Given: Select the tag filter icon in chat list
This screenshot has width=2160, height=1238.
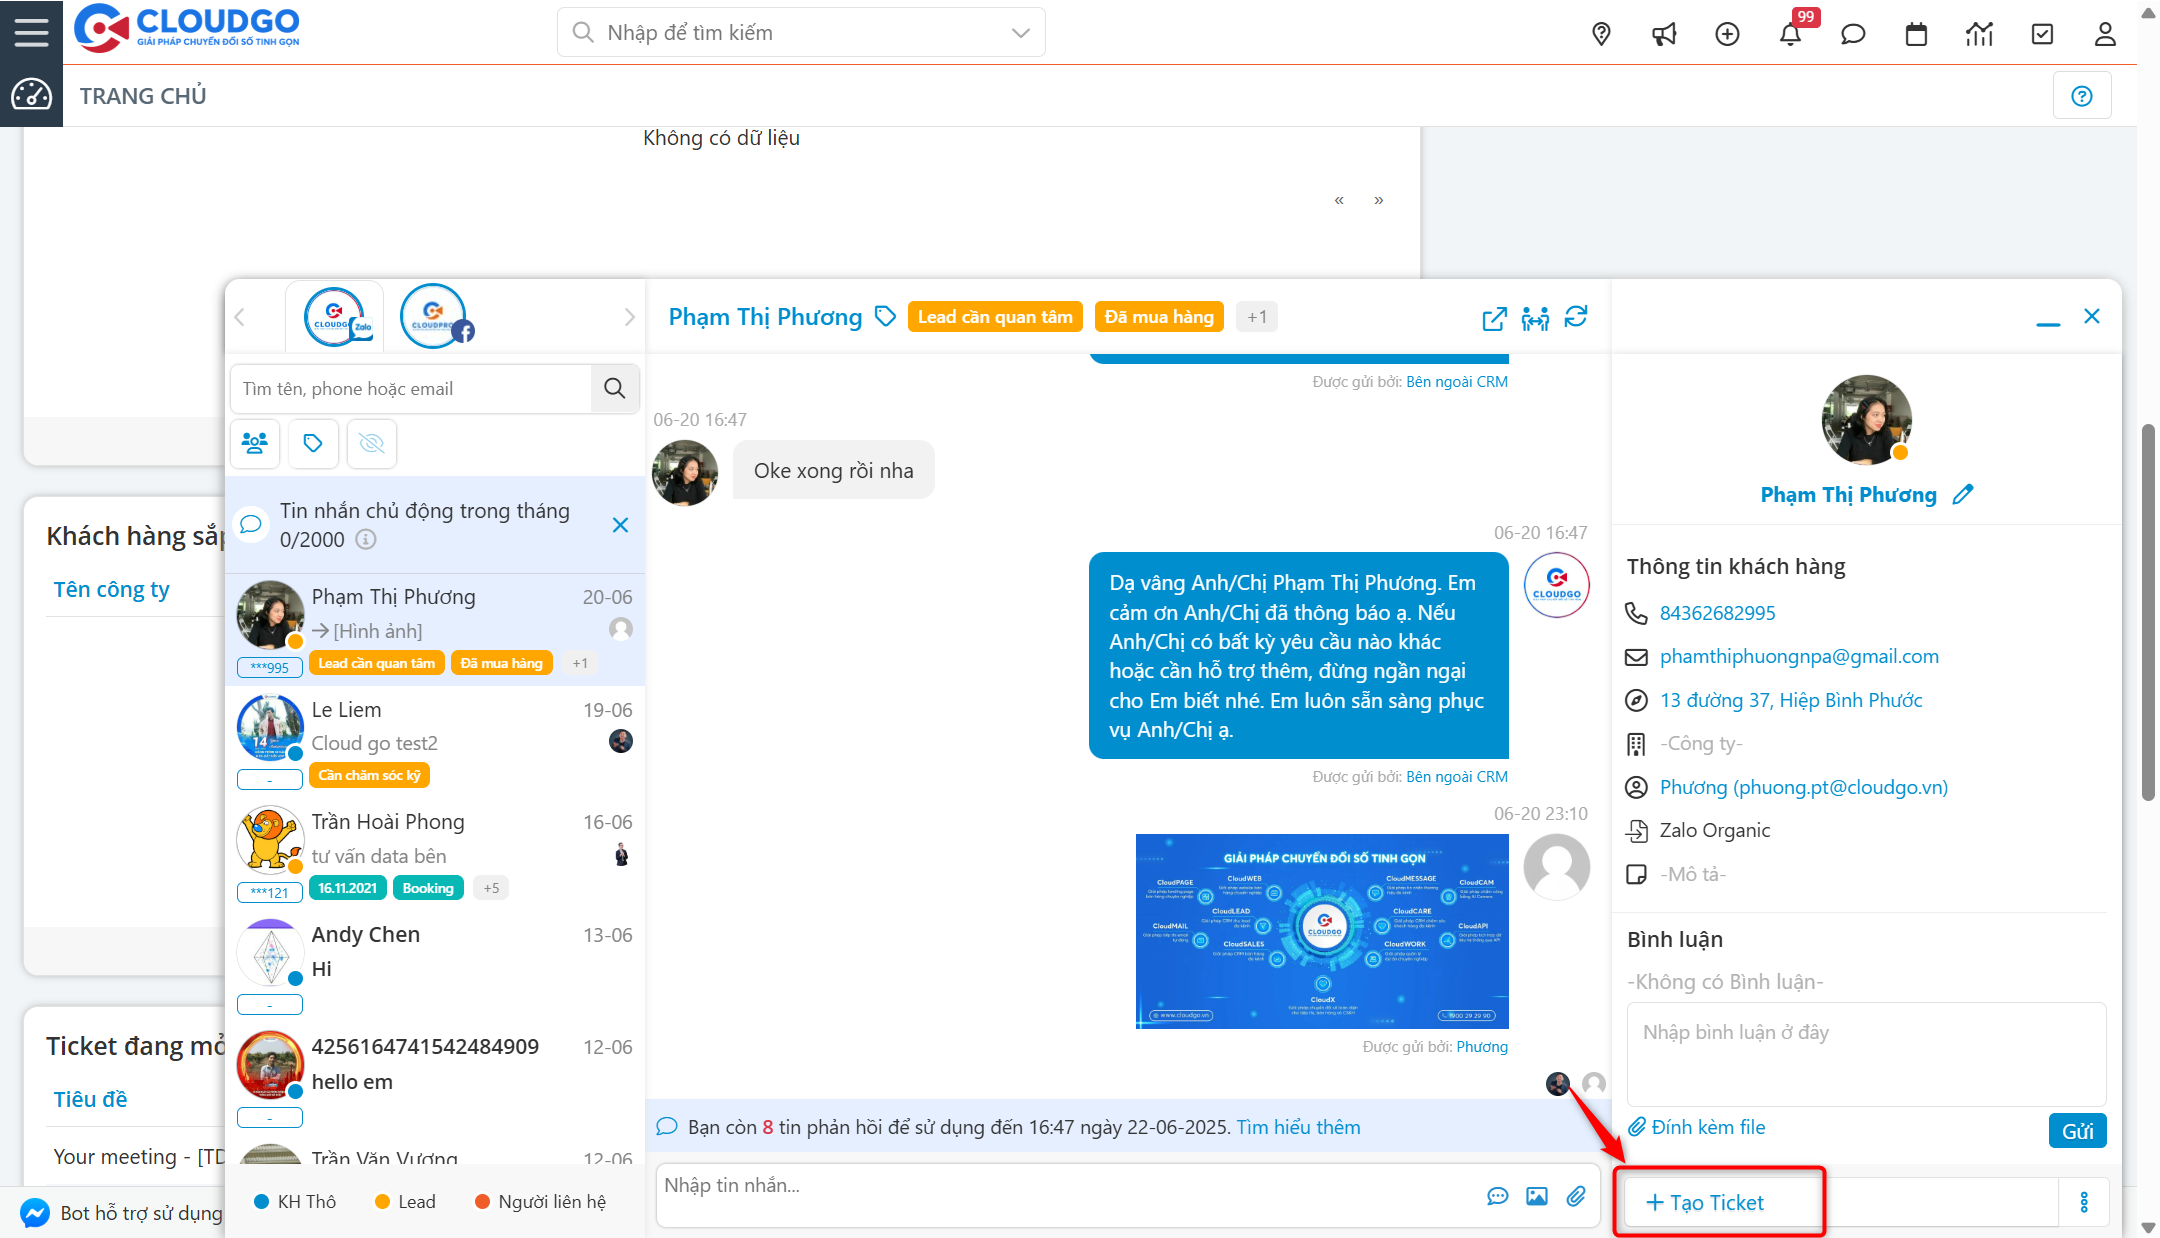Looking at the screenshot, I should point(313,443).
